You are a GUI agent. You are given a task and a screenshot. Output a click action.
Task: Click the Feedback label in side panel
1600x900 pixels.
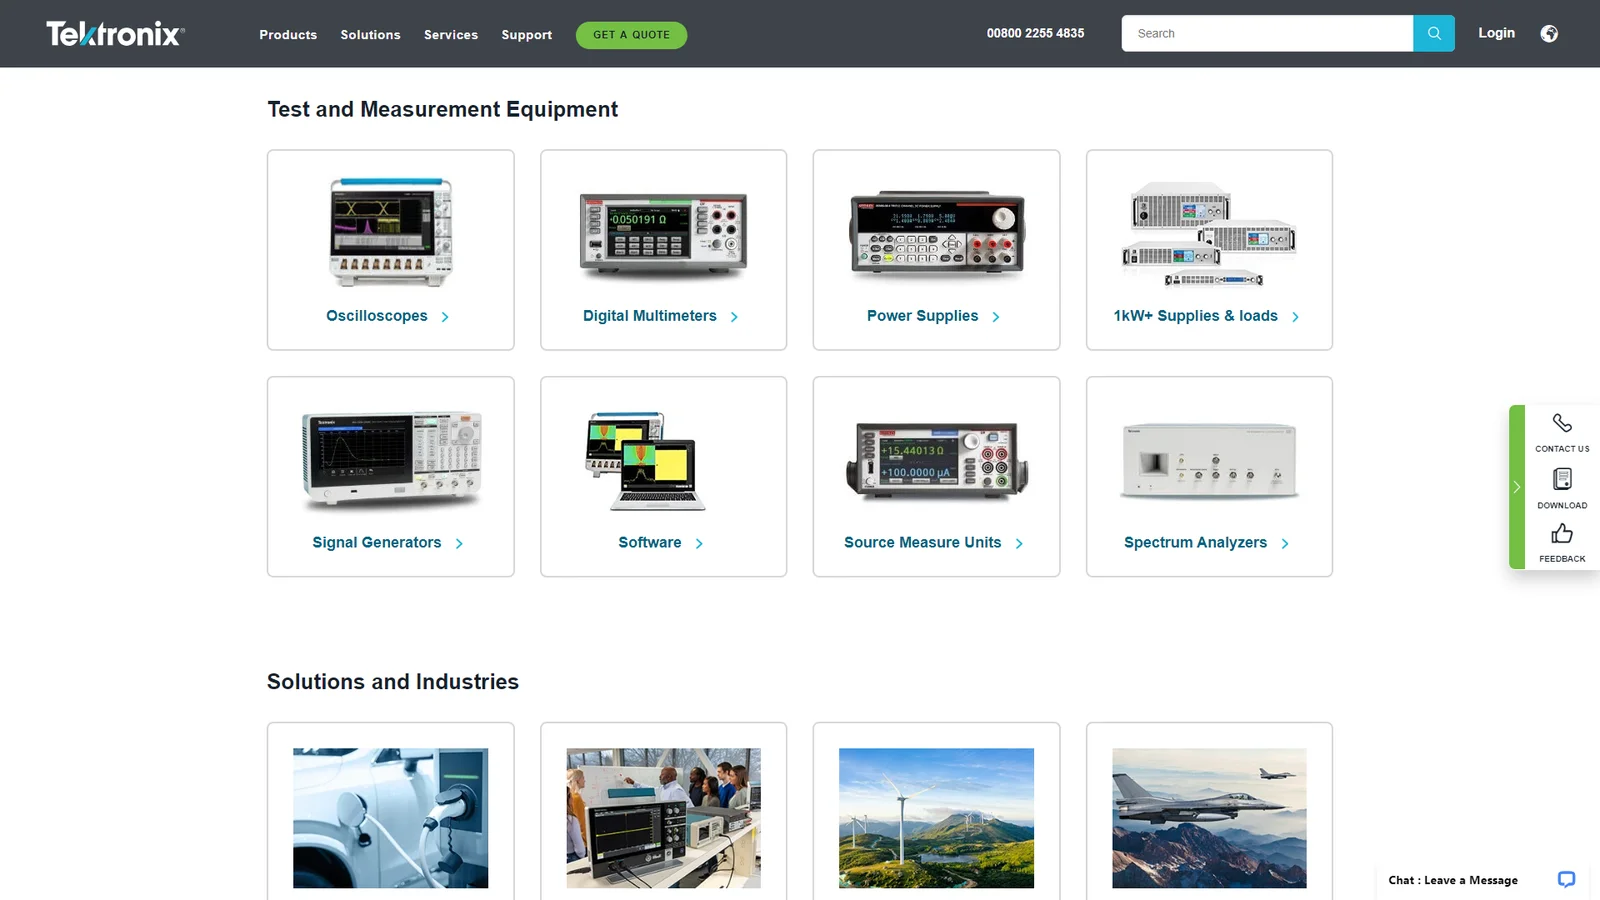point(1562,559)
